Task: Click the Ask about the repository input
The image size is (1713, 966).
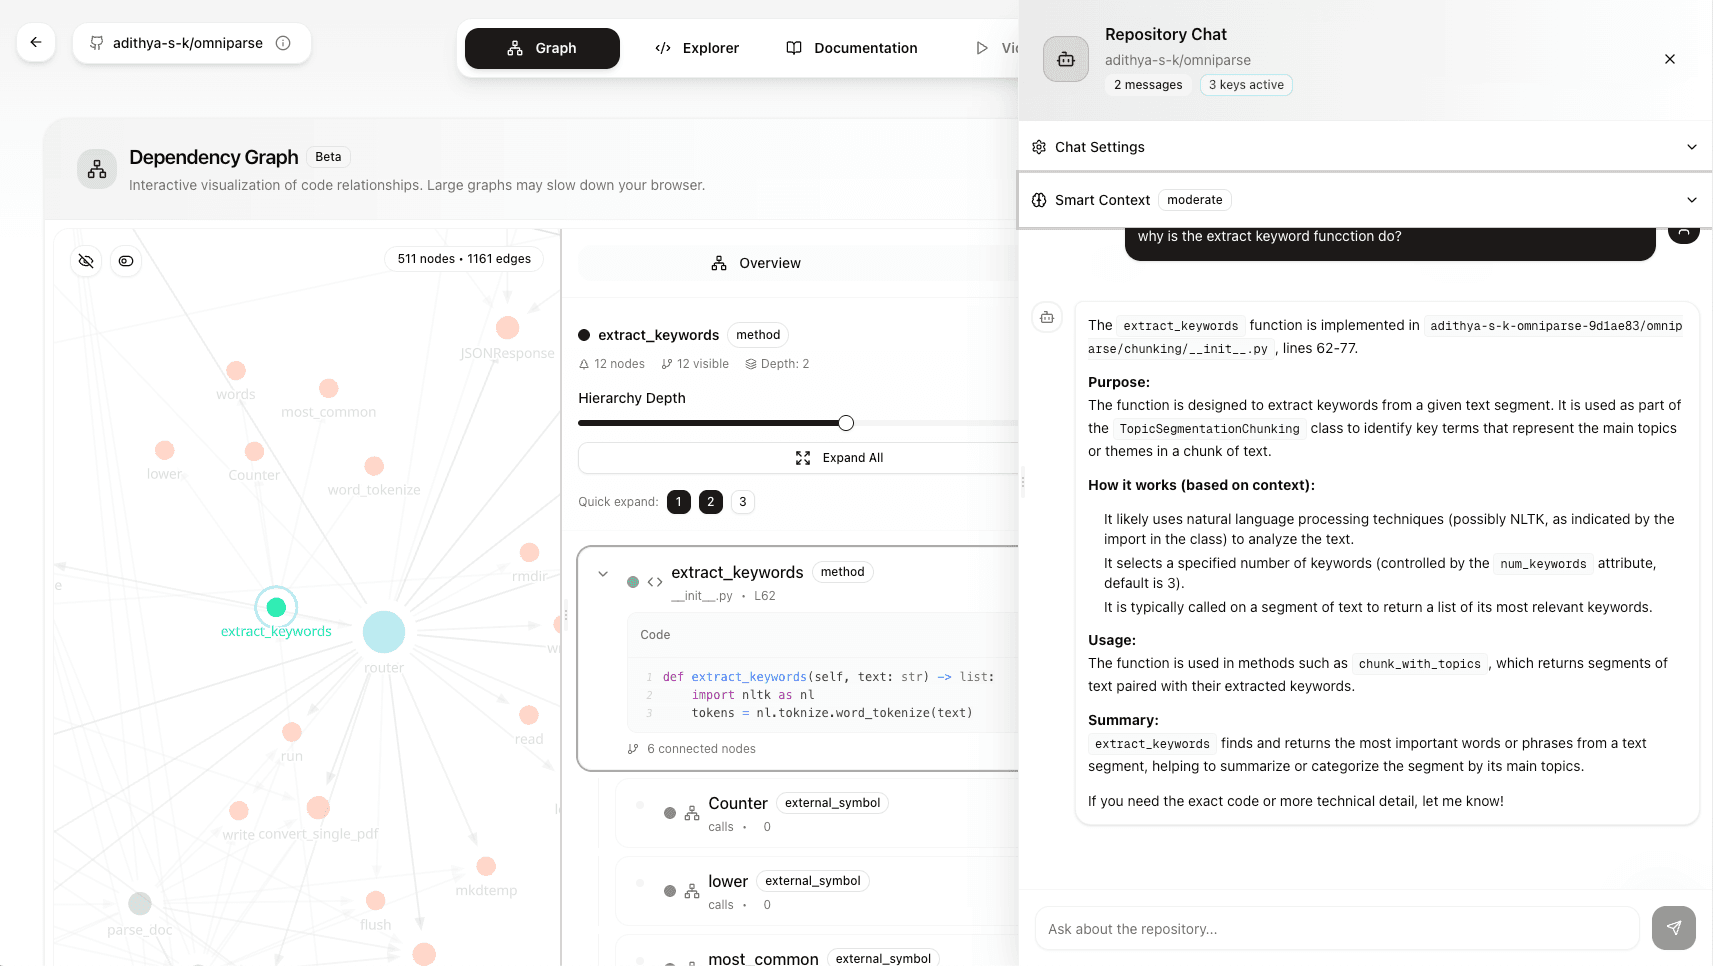Action: pyautogui.click(x=1336, y=929)
